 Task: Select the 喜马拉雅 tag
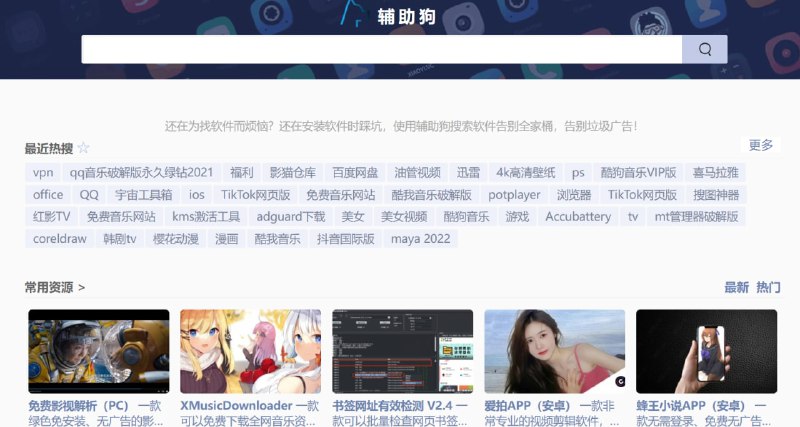(x=715, y=172)
